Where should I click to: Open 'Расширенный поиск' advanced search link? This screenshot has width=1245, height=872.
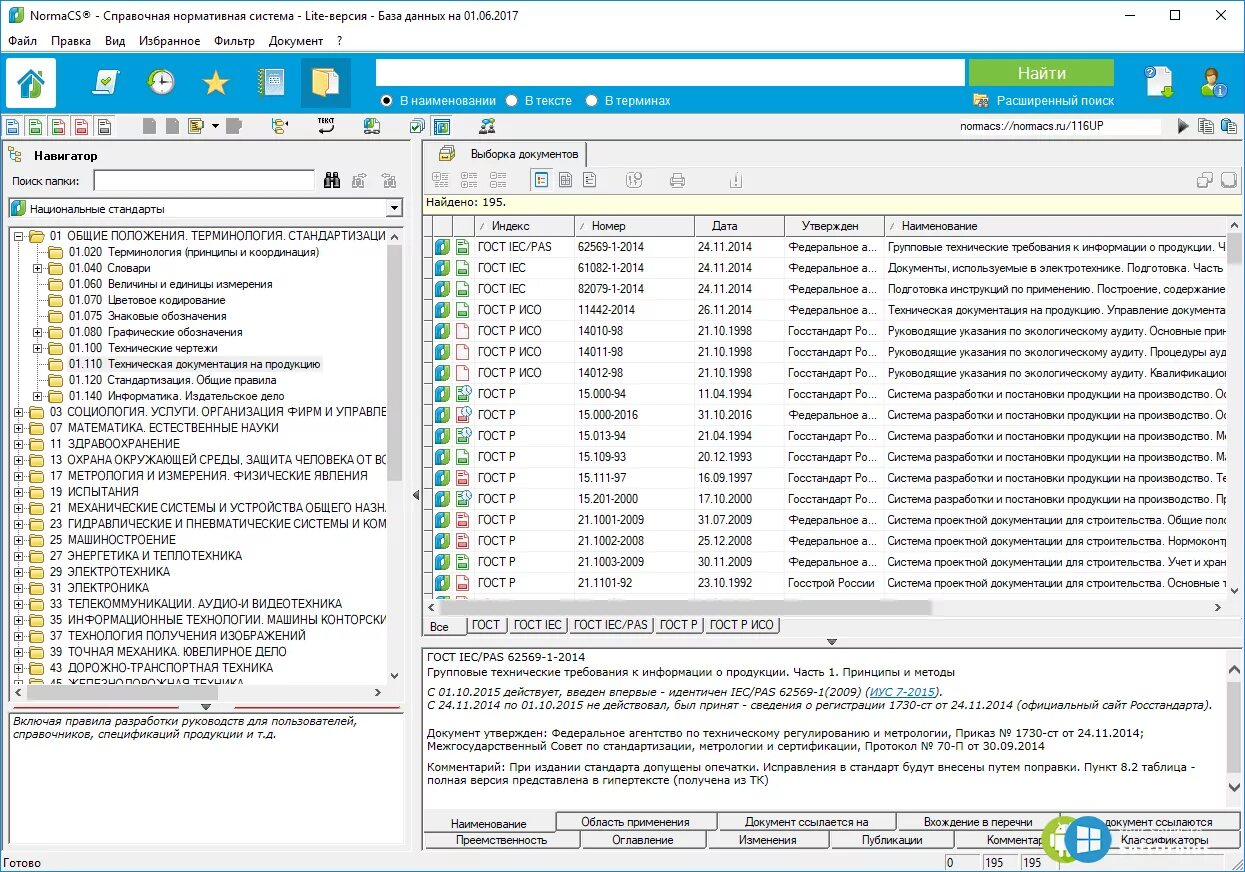point(1055,101)
